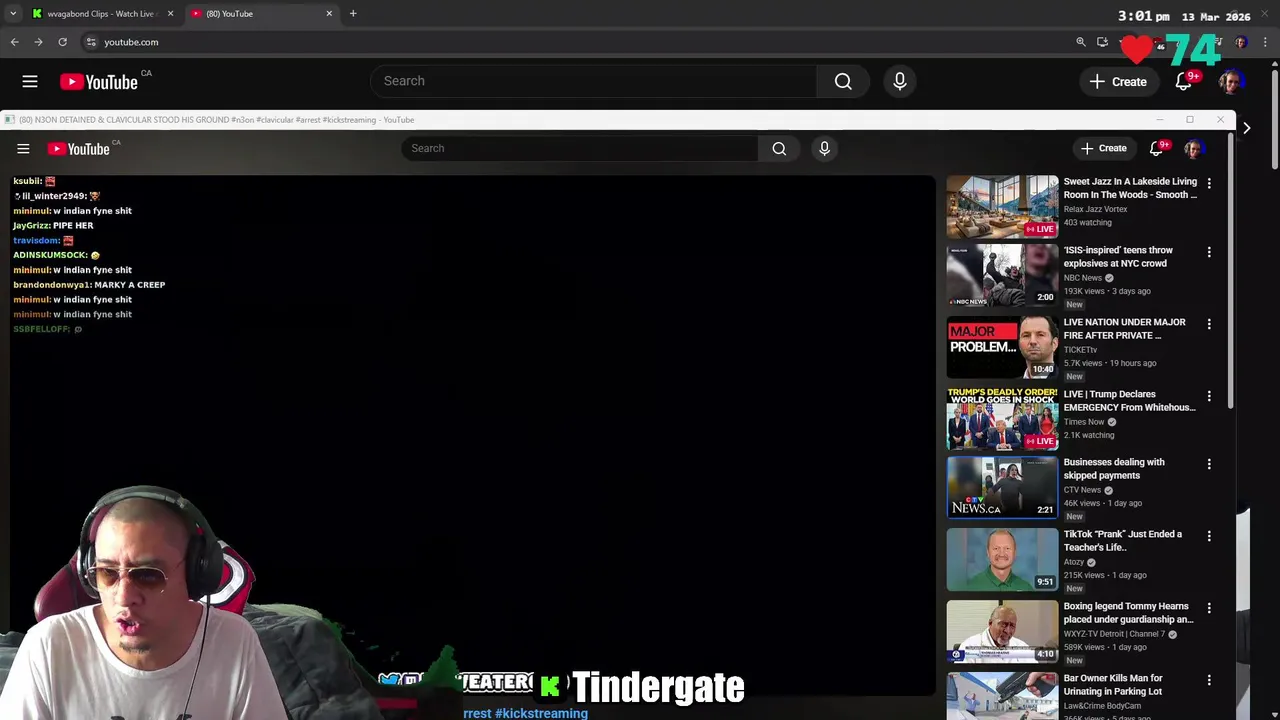Start voice search with the outer microphone

click(x=900, y=81)
